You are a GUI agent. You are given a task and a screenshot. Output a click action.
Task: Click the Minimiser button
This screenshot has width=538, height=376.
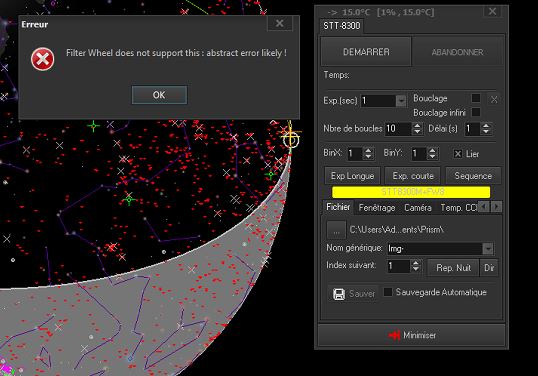point(411,335)
